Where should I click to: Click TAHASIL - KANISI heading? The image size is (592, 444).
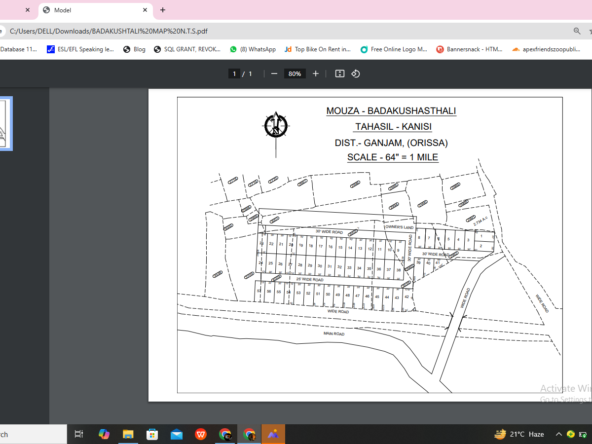393,126
